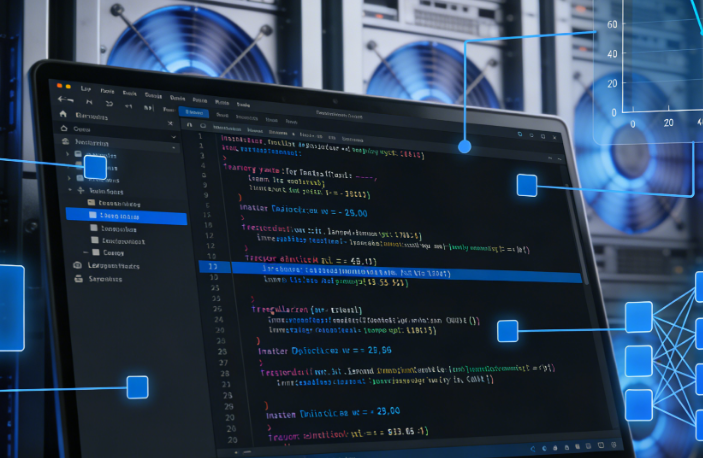Click the yellow folder icon above highlighted tree row
This screenshot has width=703, height=458.
pos(91,202)
